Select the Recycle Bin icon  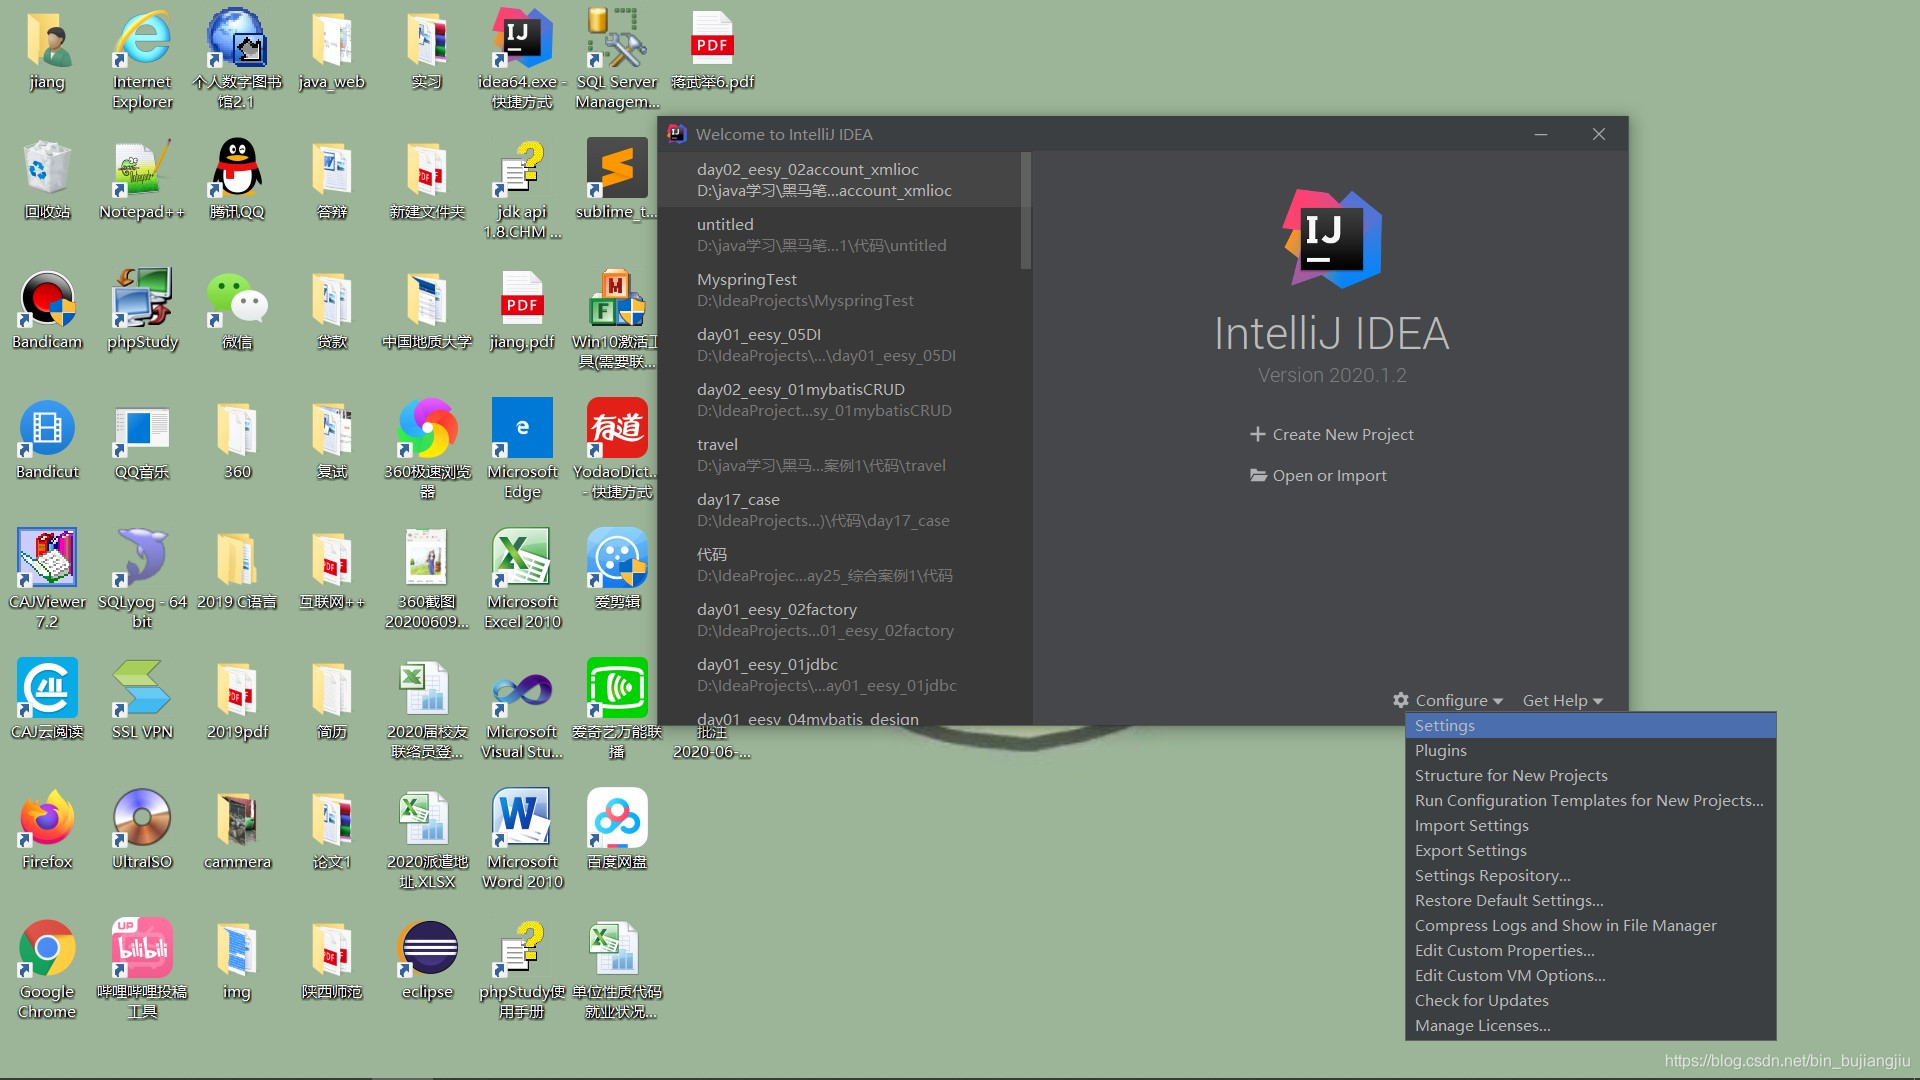pos(47,180)
